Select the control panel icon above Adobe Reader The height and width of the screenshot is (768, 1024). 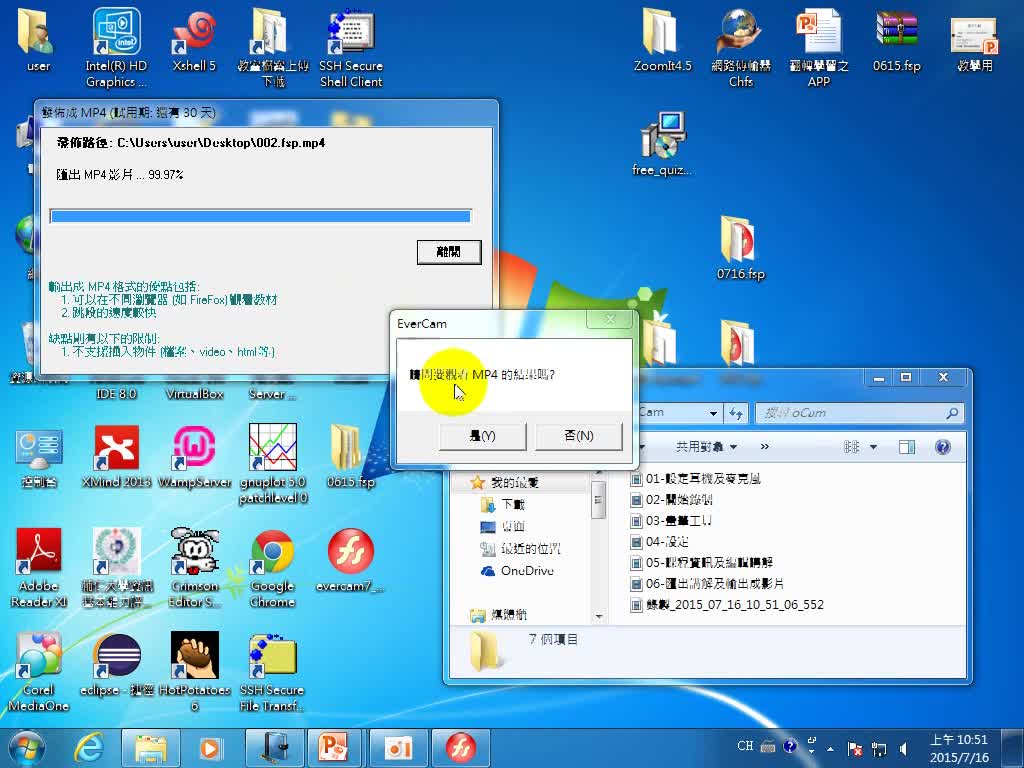(x=39, y=456)
